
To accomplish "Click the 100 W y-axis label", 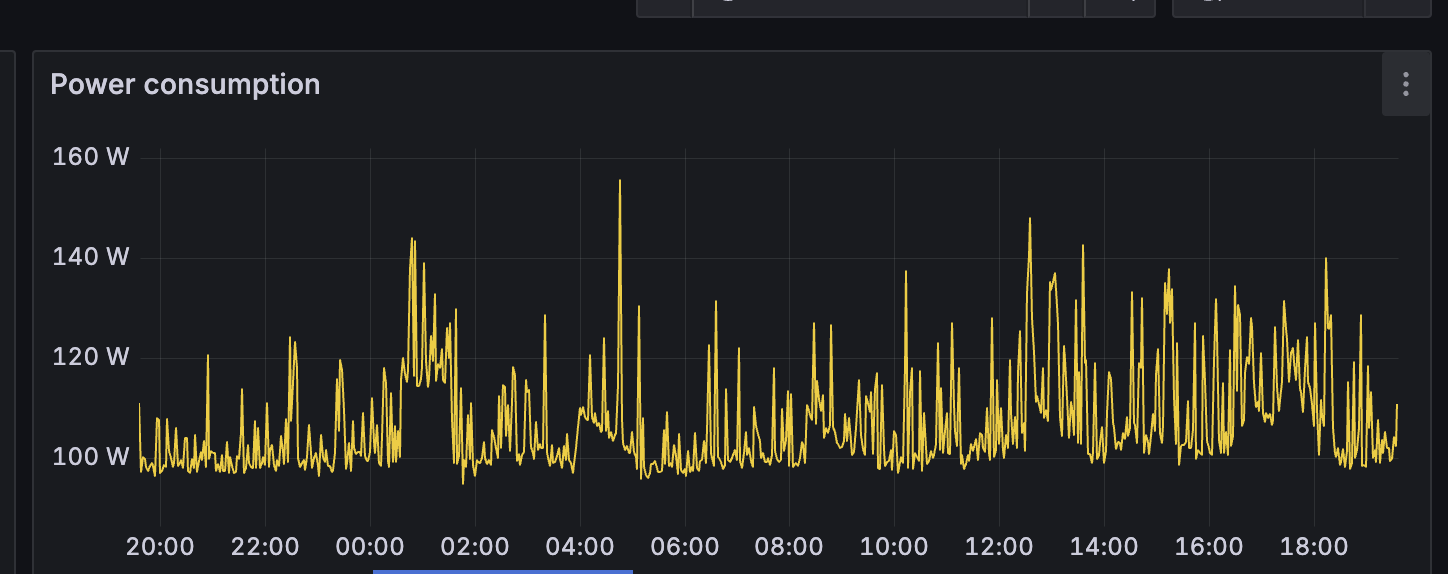I will pyautogui.click(x=91, y=457).
